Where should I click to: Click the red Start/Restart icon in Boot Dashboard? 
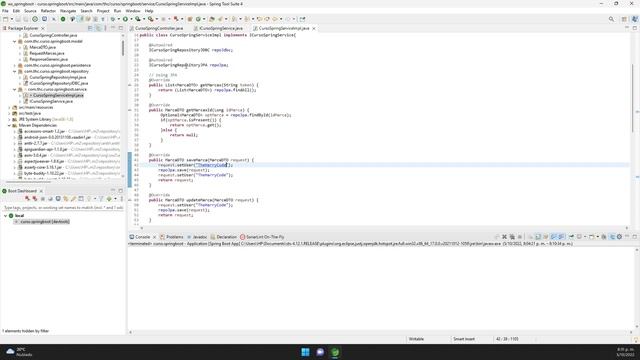coord(27,199)
